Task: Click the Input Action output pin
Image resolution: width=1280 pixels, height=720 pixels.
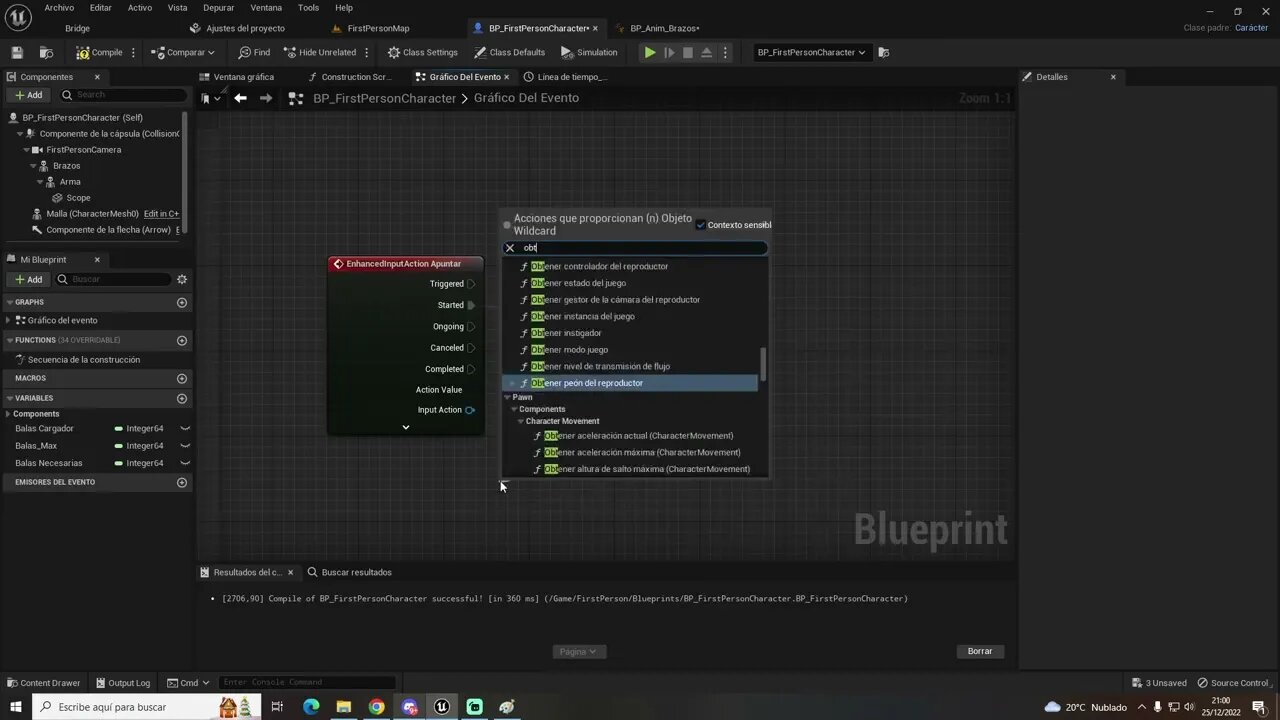Action: [470, 410]
